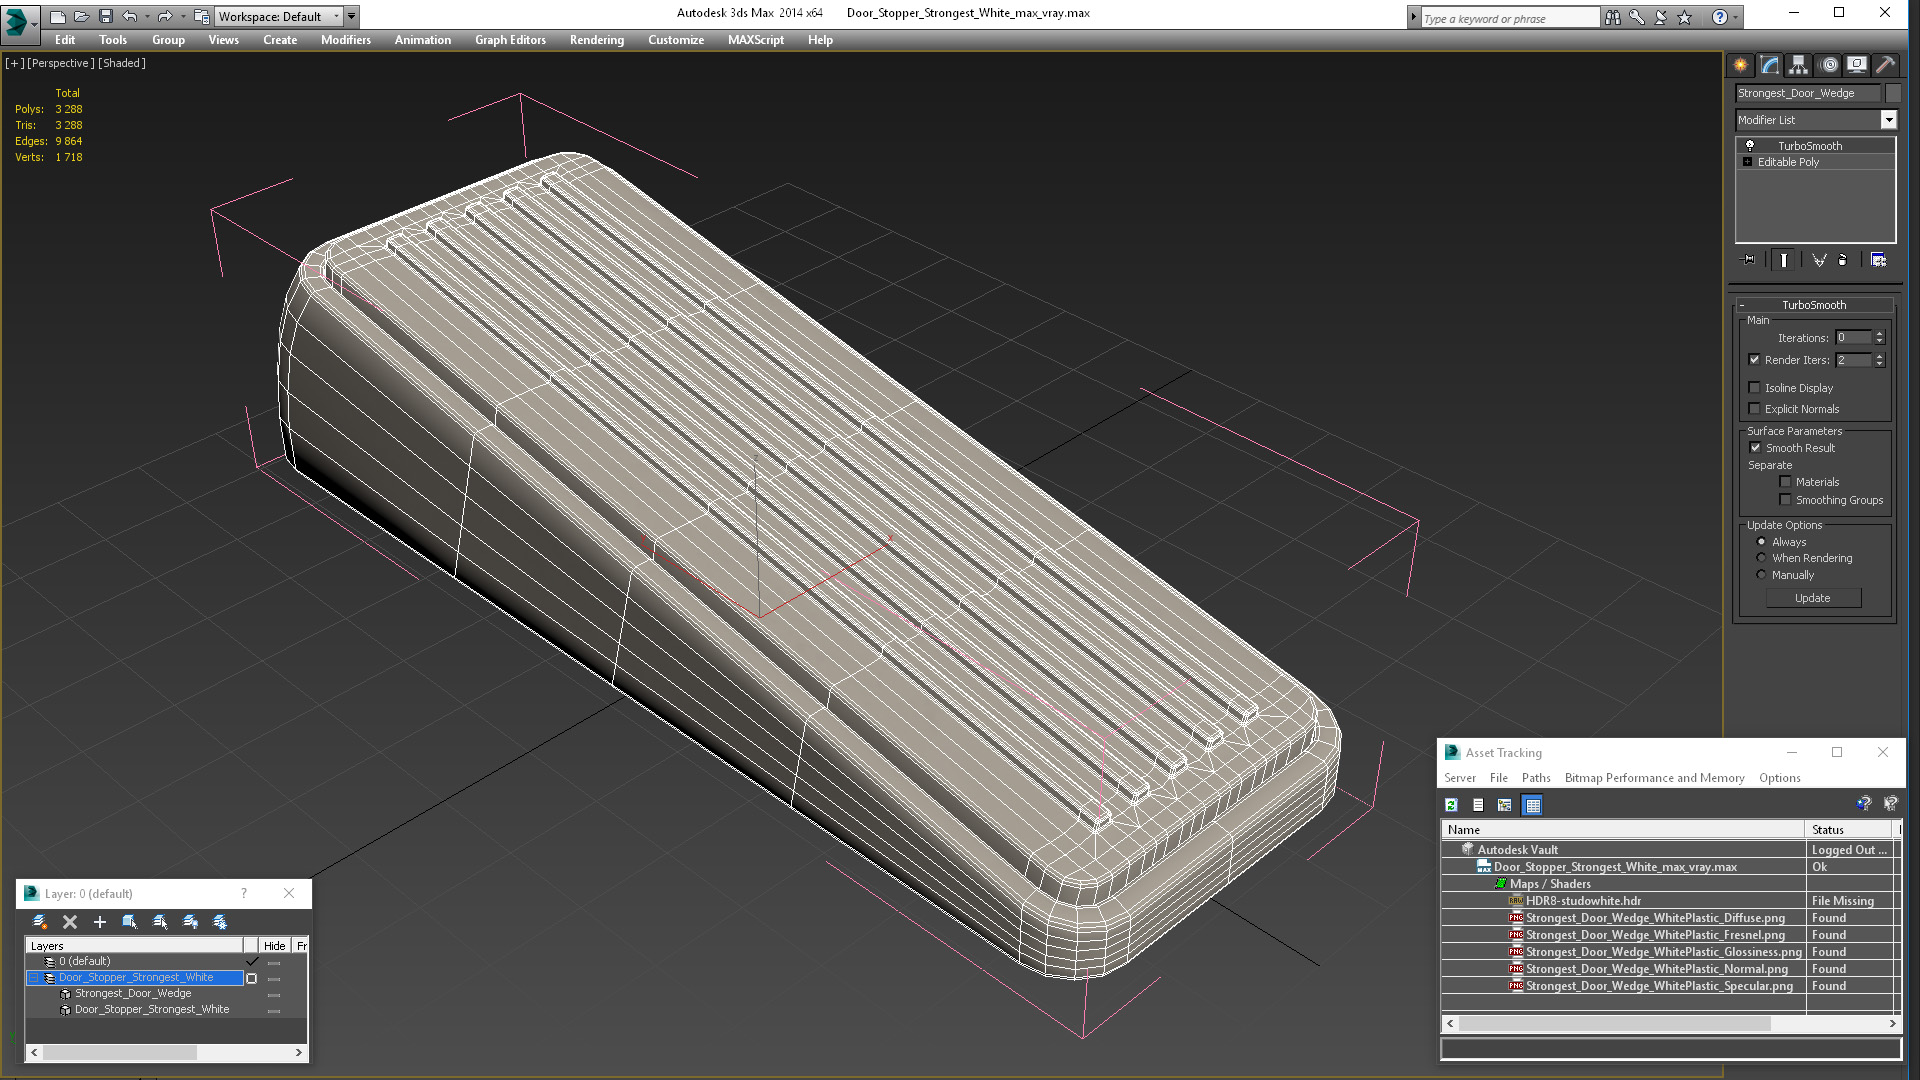This screenshot has width=1920, height=1080.
Task: Click Add Selected Objects plus icon
Action: 100,922
